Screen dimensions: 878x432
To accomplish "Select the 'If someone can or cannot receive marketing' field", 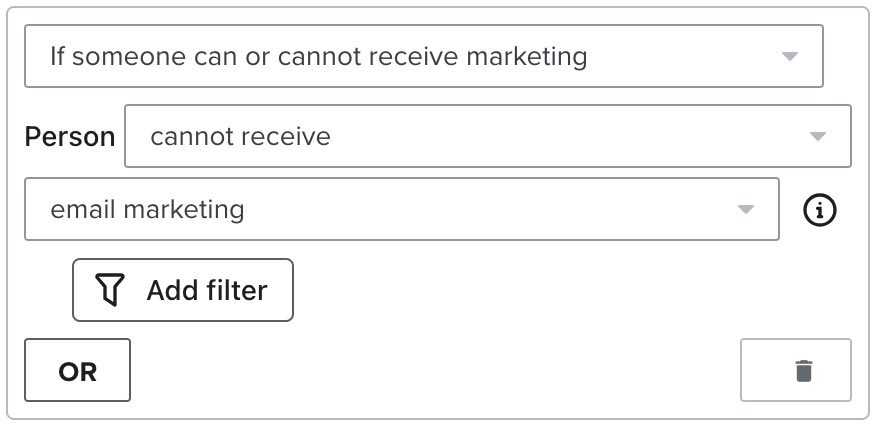I will coord(318,57).
